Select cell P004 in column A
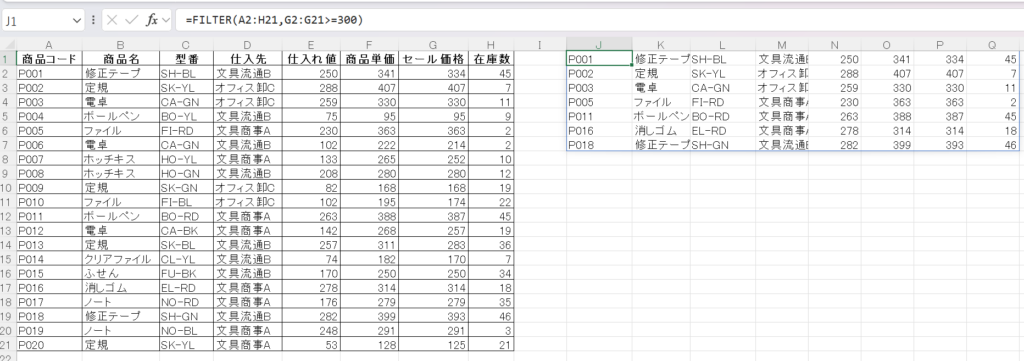Image resolution: width=1024 pixels, height=361 pixels. pos(49,116)
